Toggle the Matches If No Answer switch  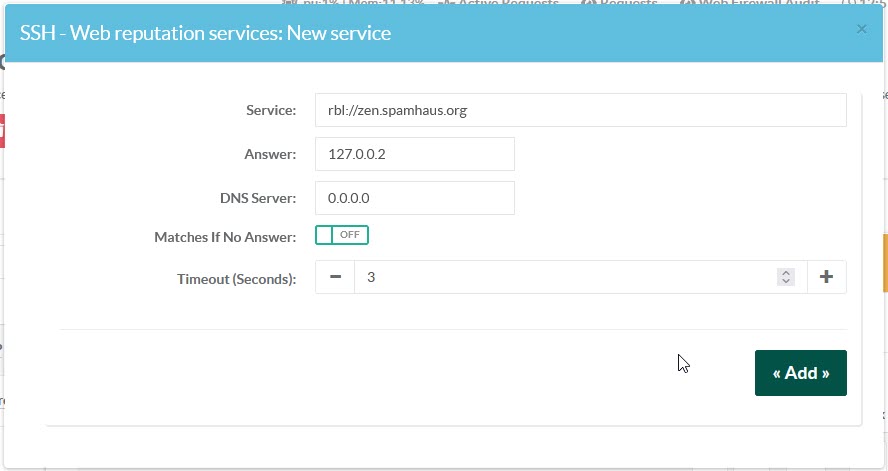point(342,235)
